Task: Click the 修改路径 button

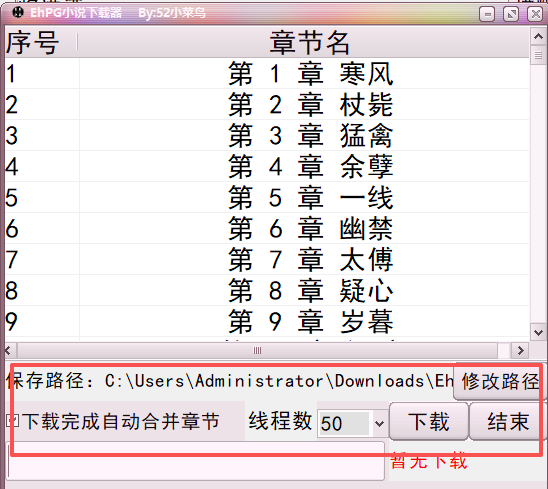Action: [500, 381]
